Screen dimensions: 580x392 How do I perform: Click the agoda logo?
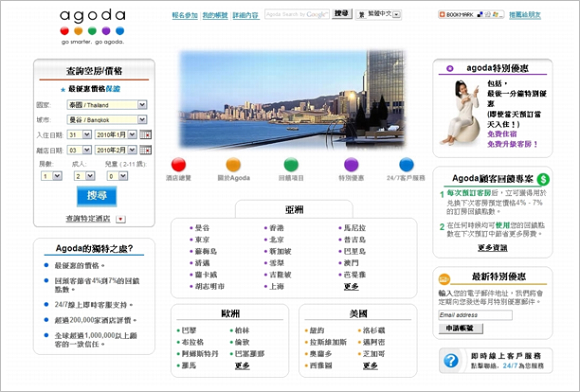(92, 27)
